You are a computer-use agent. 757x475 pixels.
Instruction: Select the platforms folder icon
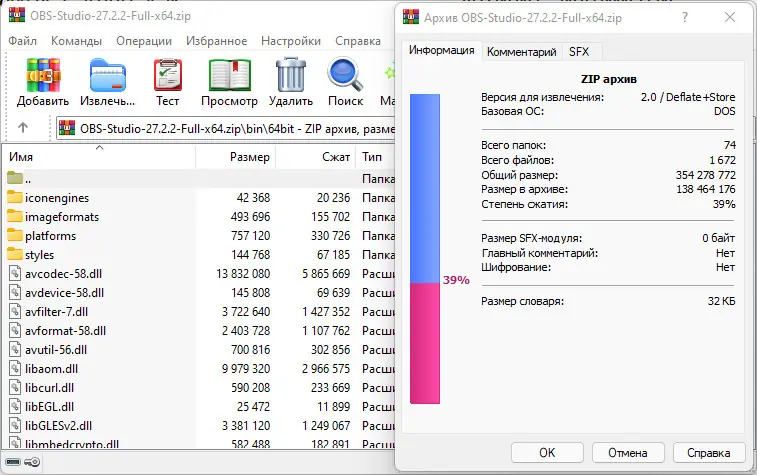tap(15, 236)
